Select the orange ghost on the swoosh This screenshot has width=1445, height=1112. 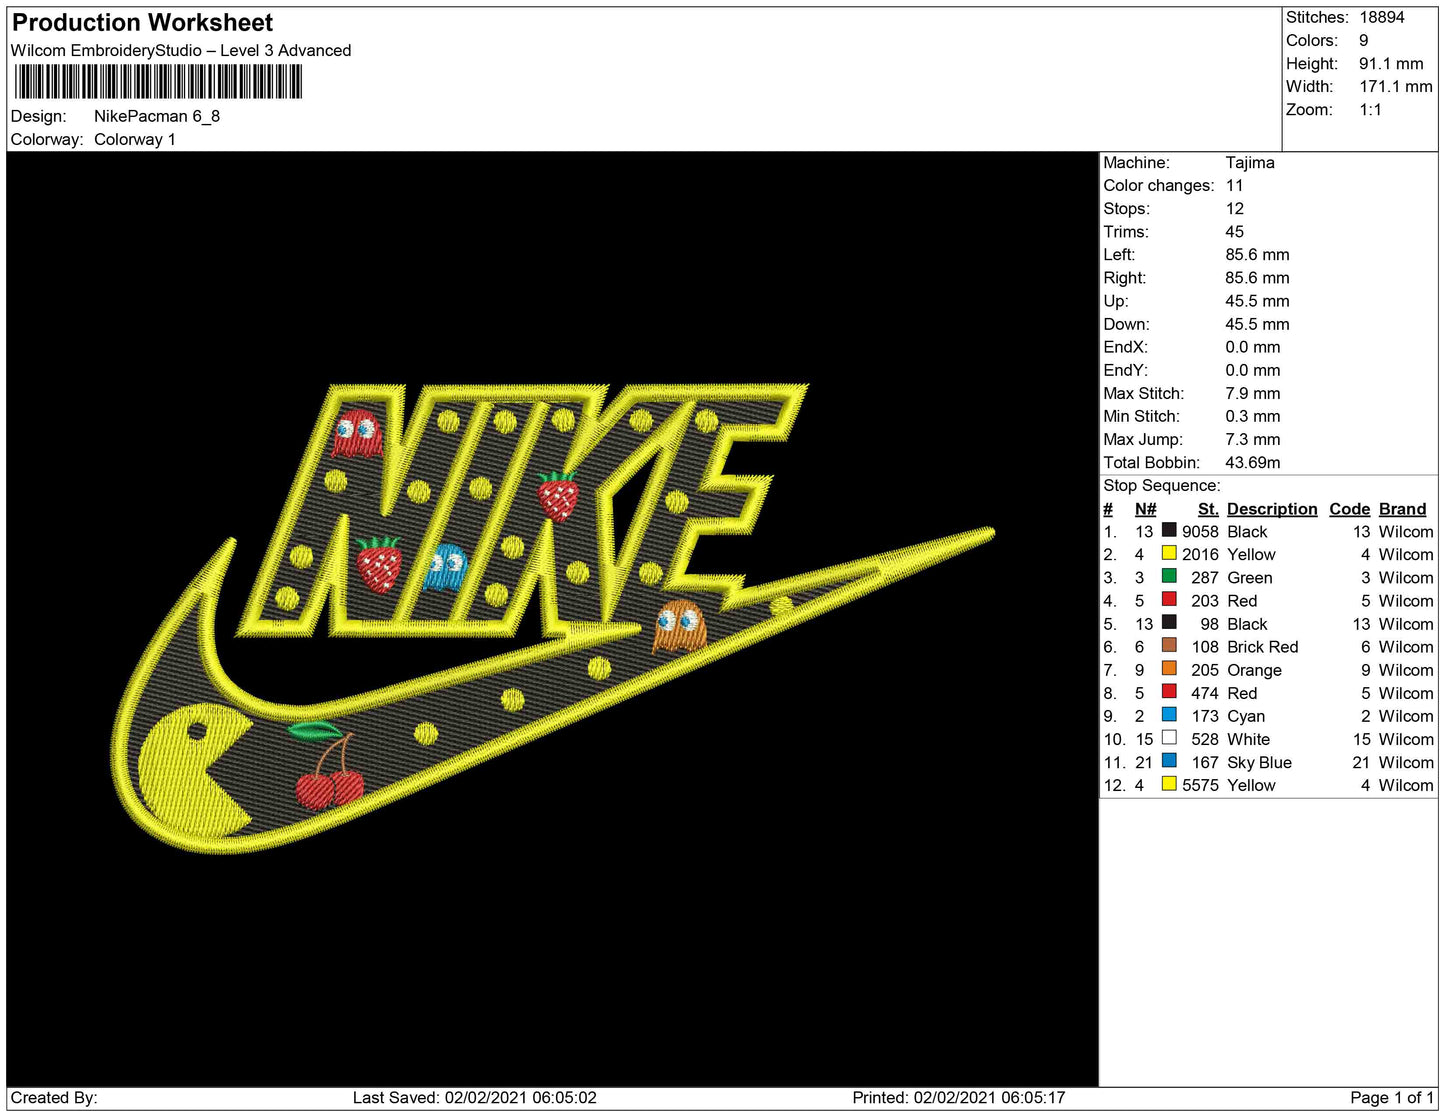[679, 625]
